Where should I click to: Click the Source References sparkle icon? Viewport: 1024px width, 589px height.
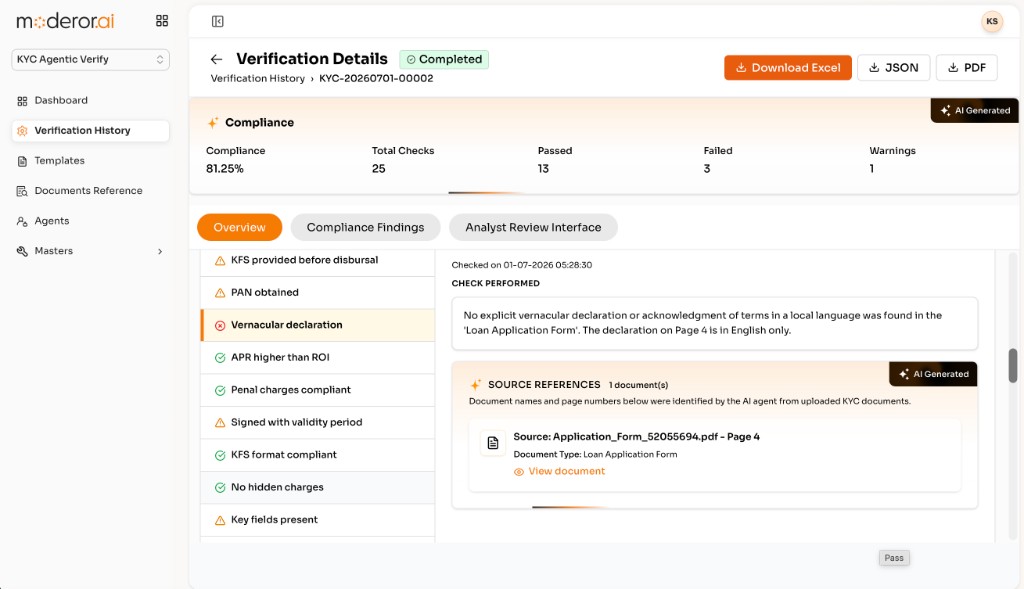475,385
